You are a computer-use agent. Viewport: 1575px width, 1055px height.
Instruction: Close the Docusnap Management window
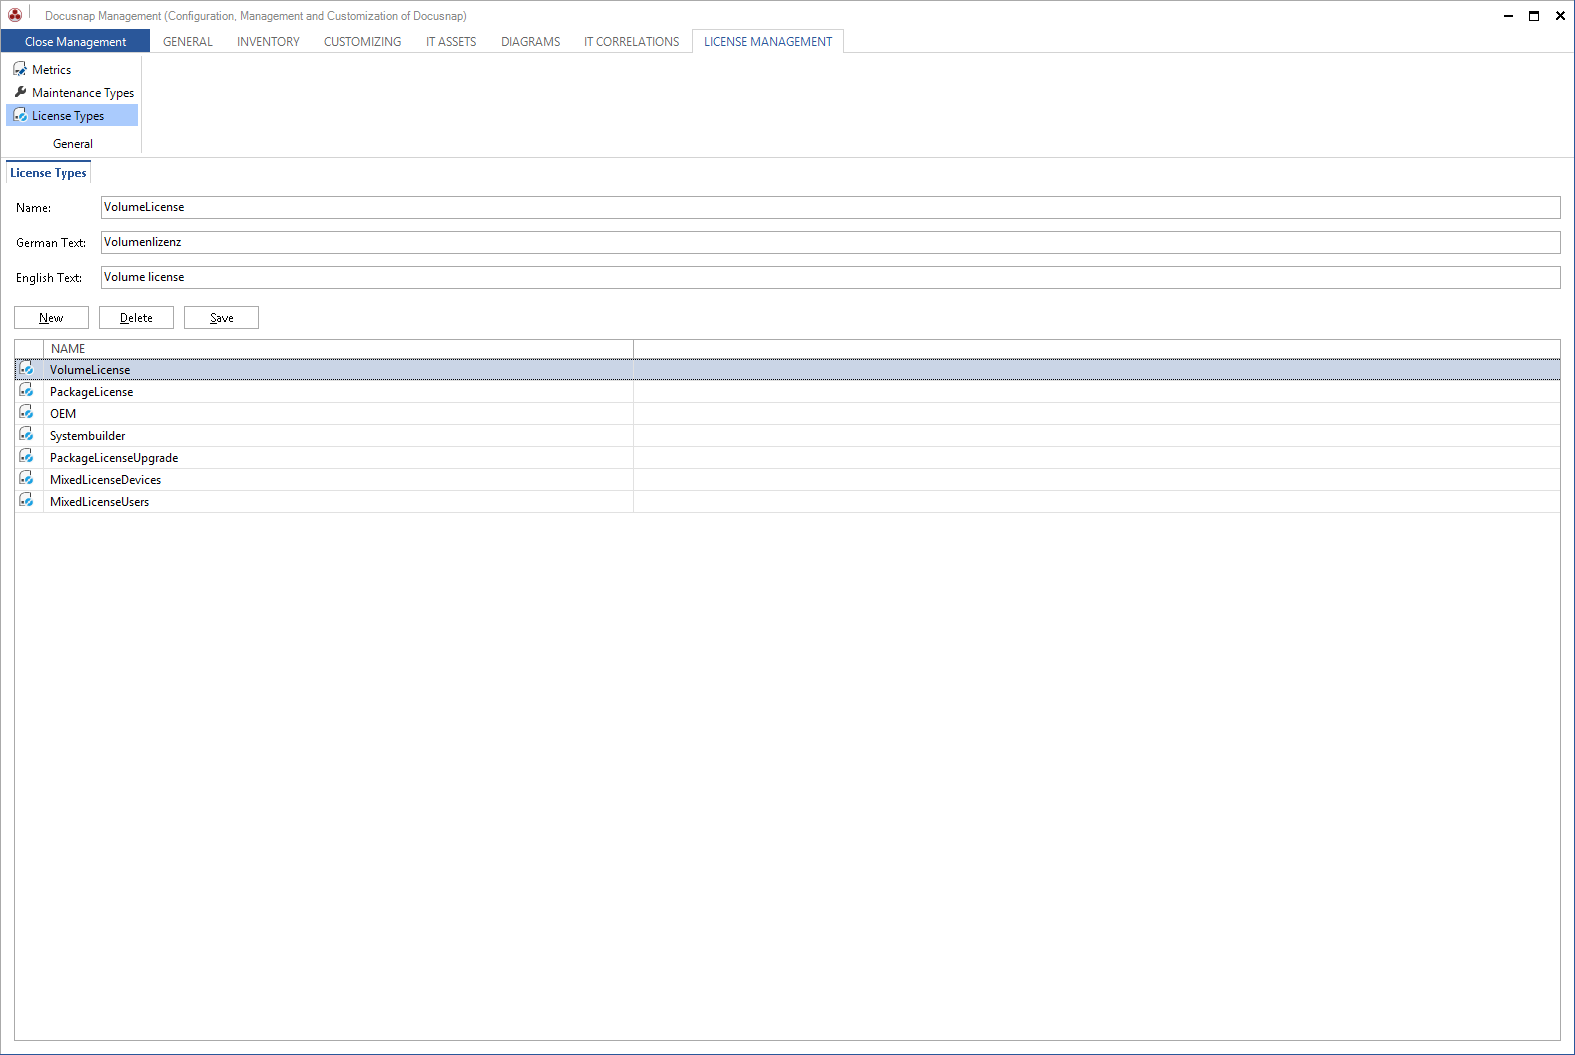(x=1560, y=15)
